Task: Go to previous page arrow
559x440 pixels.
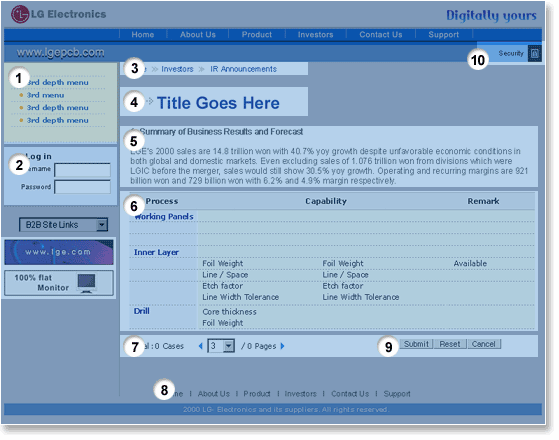Action: [x=201, y=346]
